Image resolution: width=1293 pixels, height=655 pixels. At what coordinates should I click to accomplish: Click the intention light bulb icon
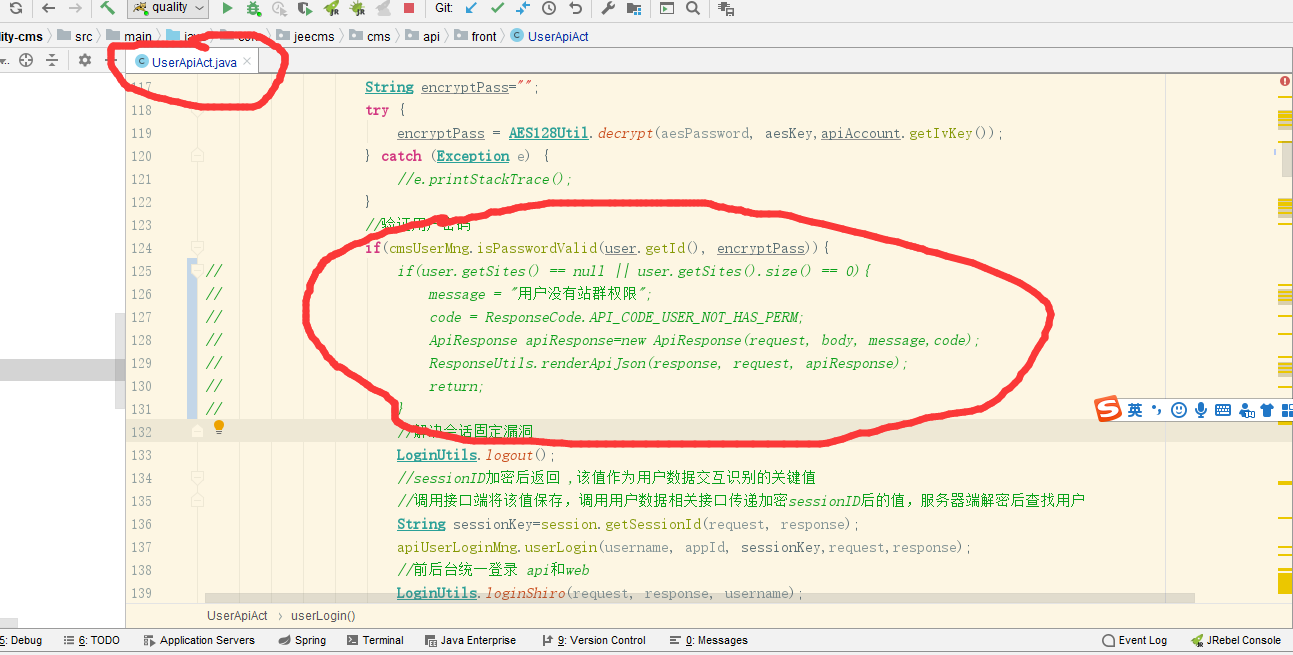(x=219, y=428)
